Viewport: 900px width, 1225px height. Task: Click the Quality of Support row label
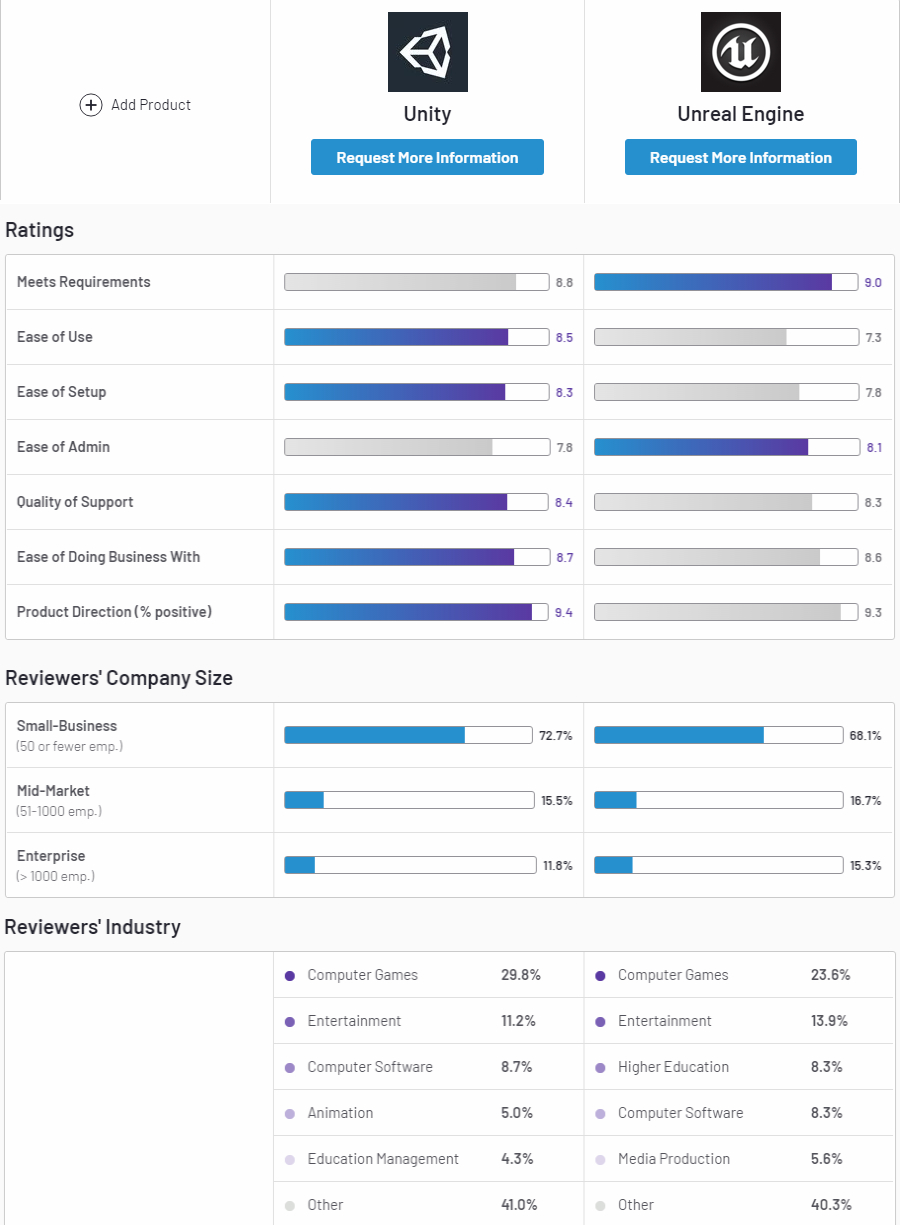pos(75,502)
